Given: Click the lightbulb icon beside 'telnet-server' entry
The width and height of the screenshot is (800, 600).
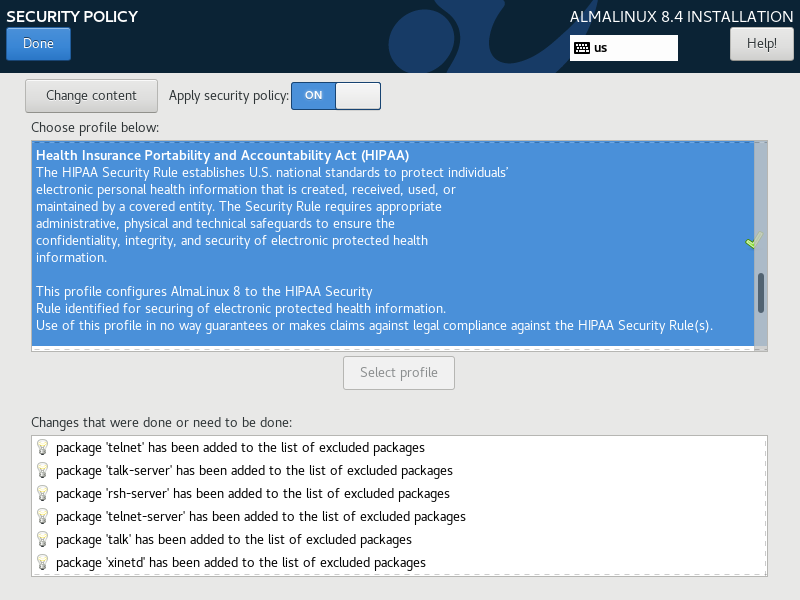Looking at the screenshot, I should pos(42,517).
